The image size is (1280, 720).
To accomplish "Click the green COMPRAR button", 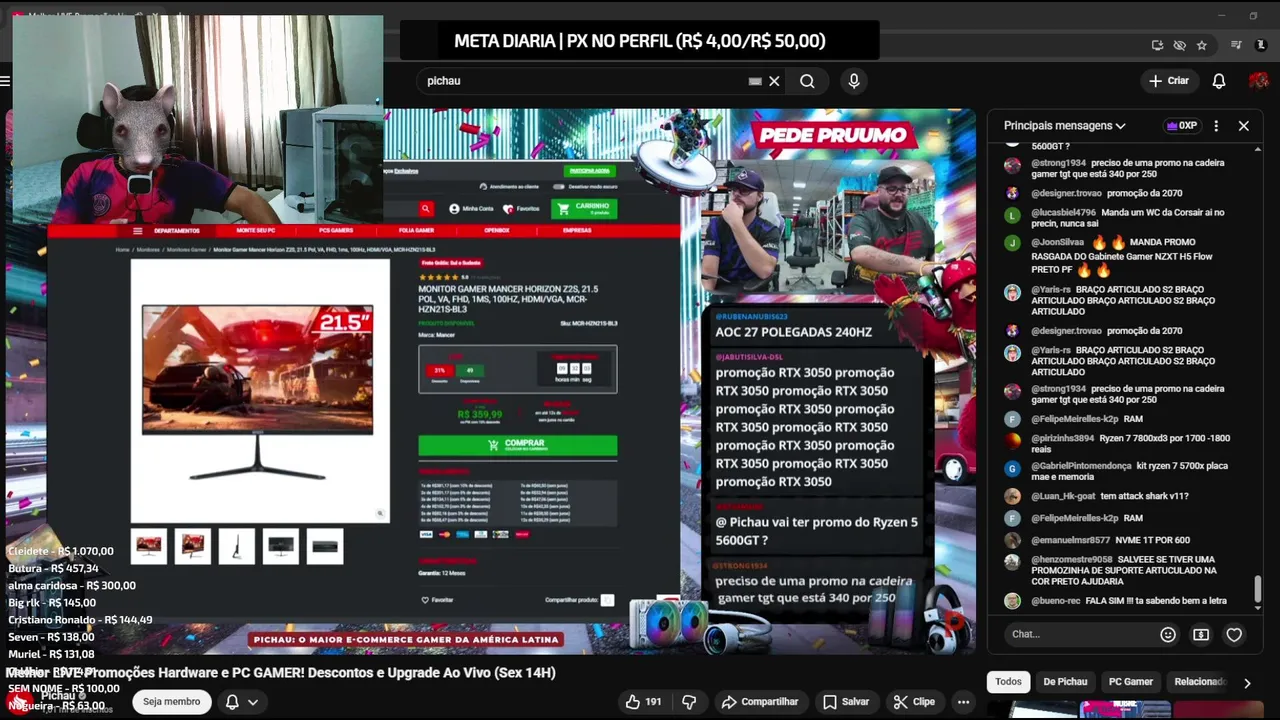I will [x=517, y=445].
